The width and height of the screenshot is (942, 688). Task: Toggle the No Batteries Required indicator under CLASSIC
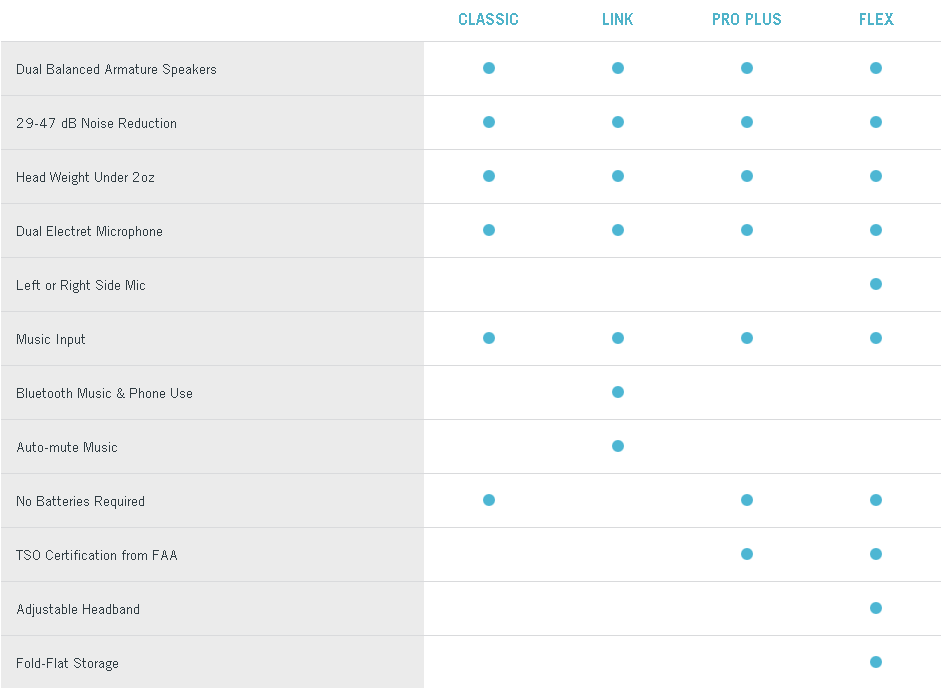click(x=489, y=500)
